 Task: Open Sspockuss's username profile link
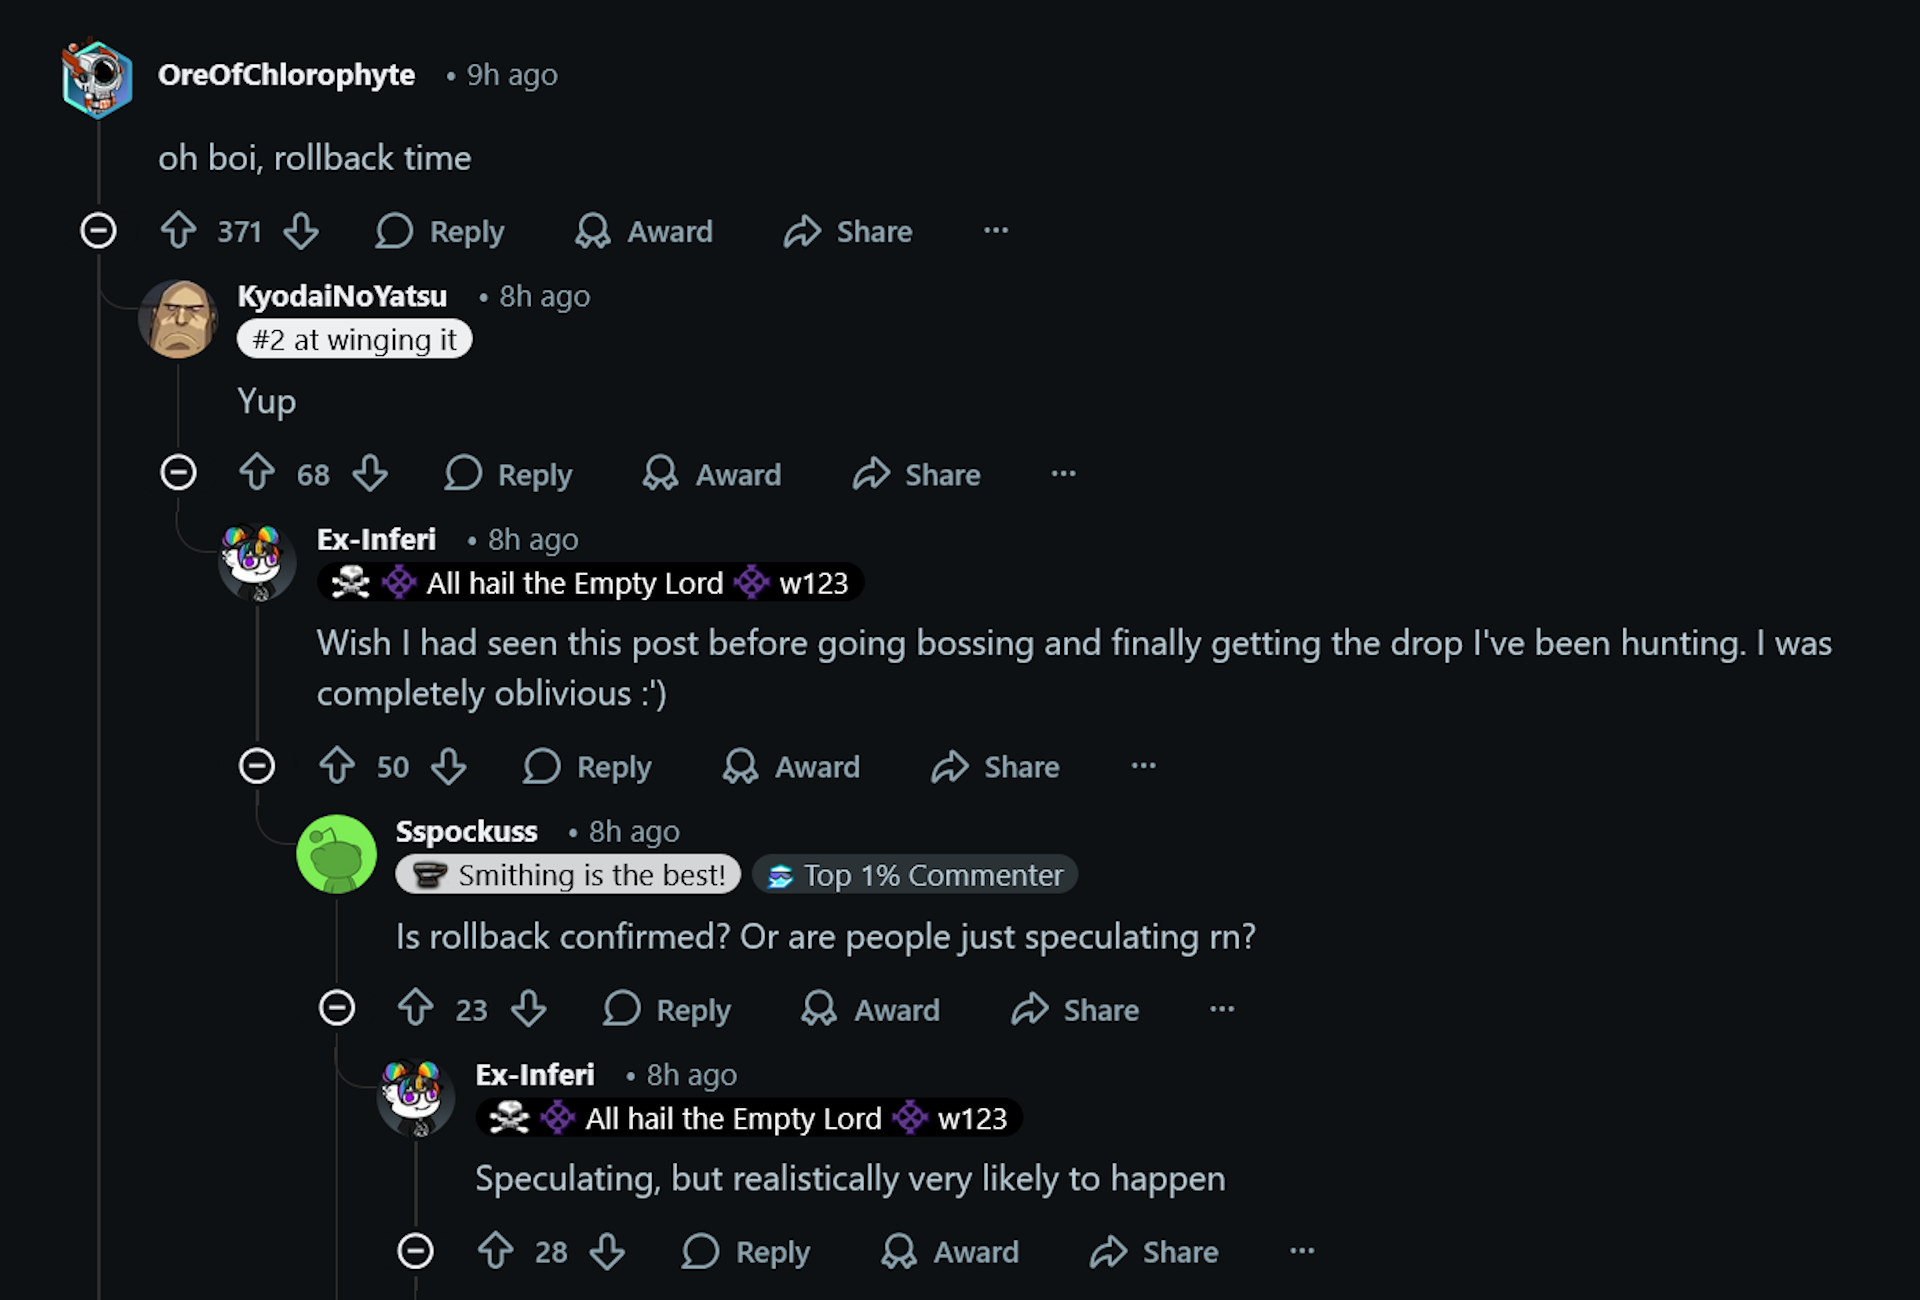point(466,832)
